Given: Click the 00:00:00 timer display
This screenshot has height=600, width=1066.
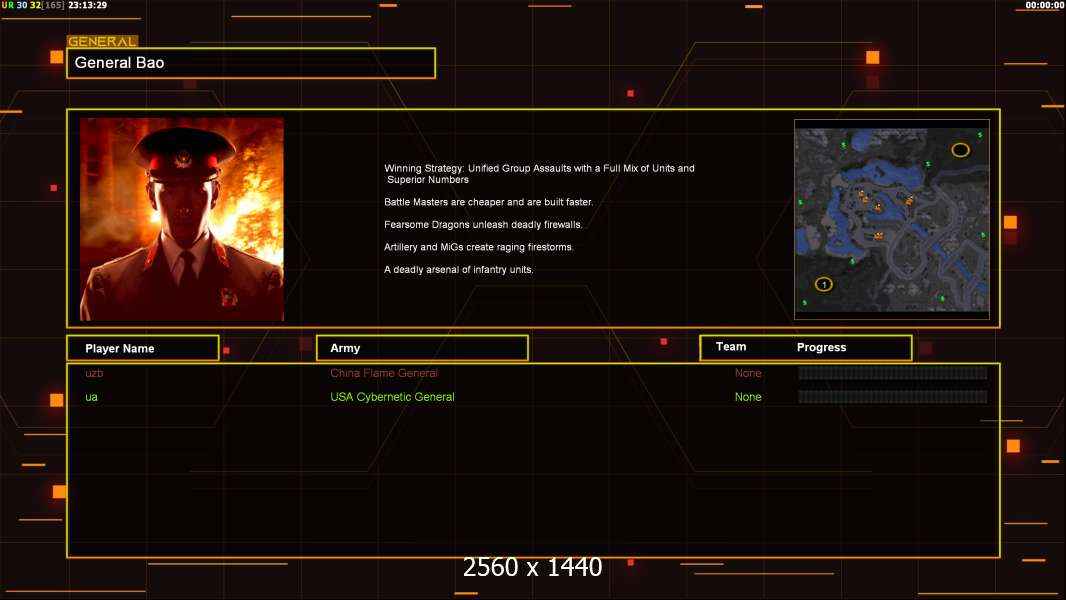Looking at the screenshot, I should (1044, 5).
